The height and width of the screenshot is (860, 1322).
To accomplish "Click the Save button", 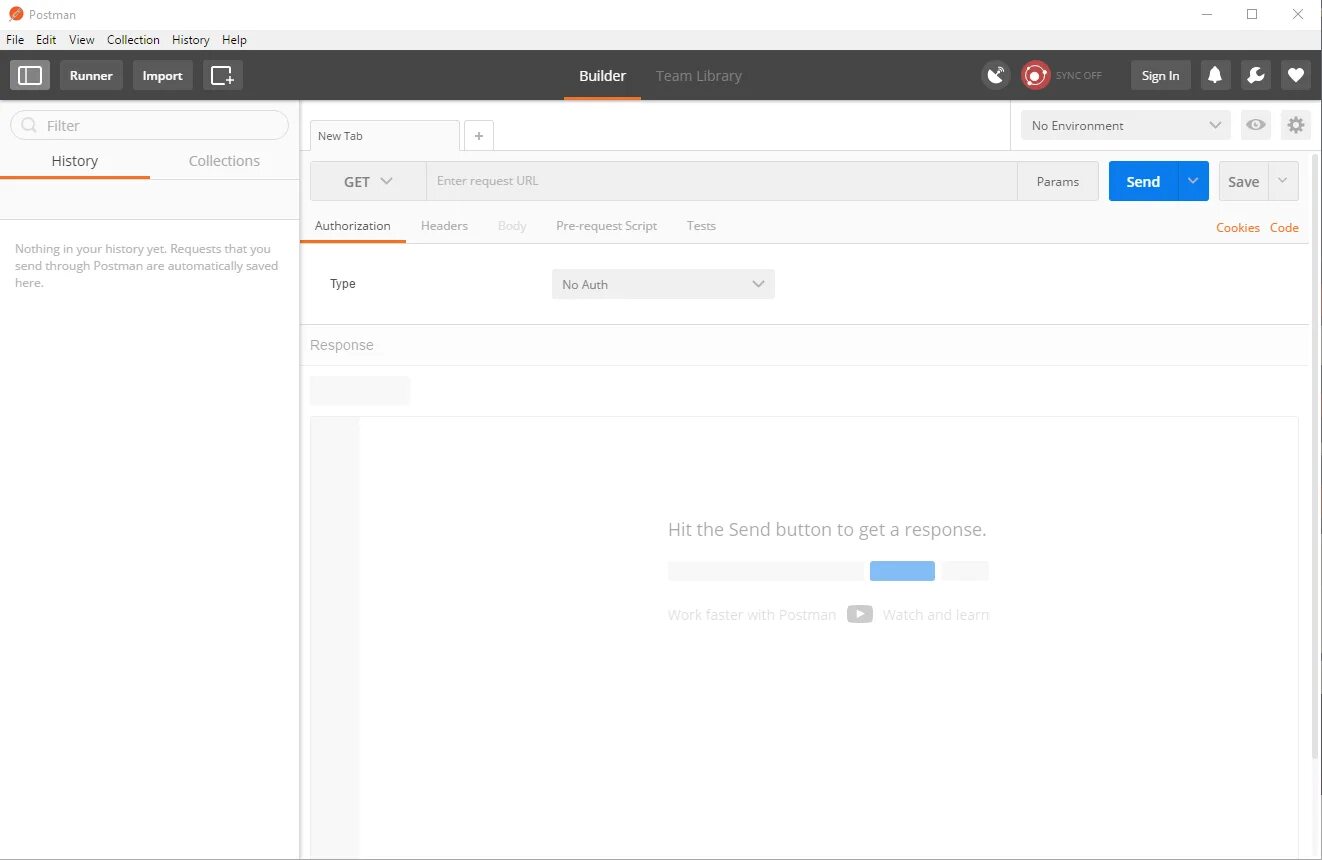I will click(x=1243, y=181).
